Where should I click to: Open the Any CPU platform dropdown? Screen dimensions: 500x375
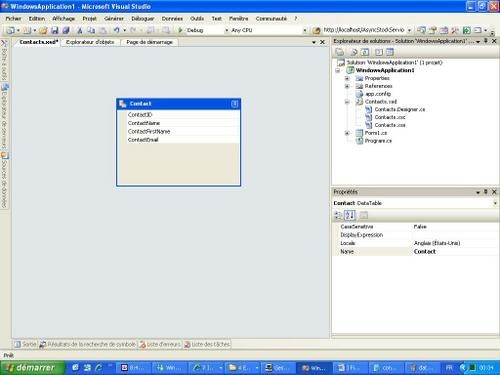[305, 30]
